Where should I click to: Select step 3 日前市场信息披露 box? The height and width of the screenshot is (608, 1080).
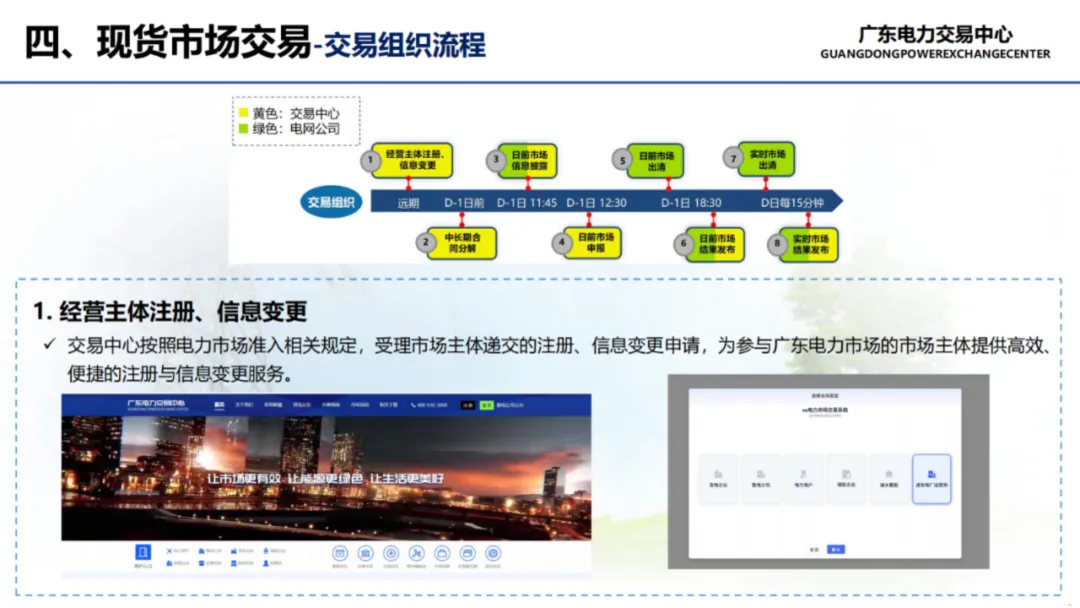point(528,160)
